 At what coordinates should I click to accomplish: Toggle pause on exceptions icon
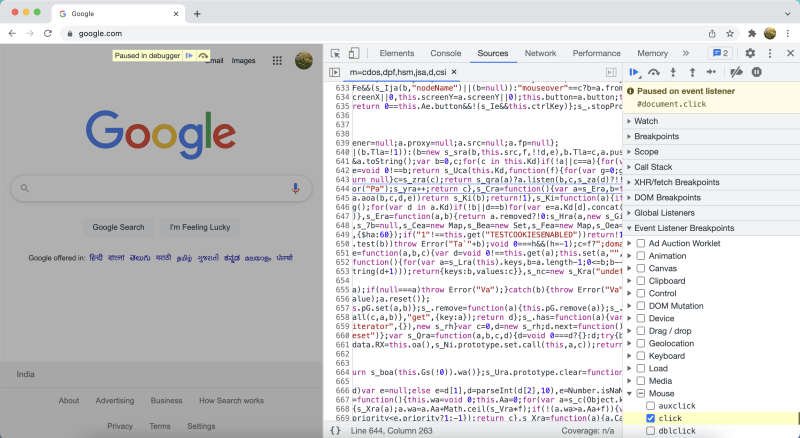(x=757, y=72)
